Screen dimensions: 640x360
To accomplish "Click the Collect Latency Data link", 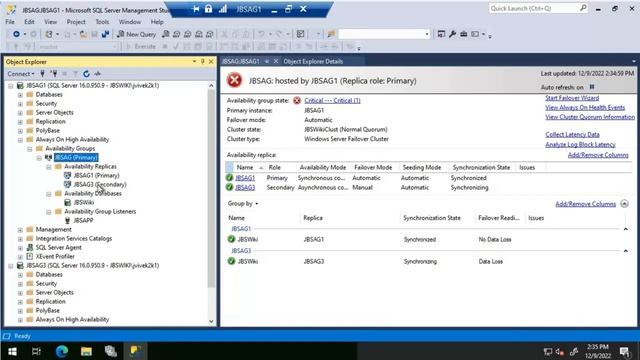I will (x=572, y=134).
